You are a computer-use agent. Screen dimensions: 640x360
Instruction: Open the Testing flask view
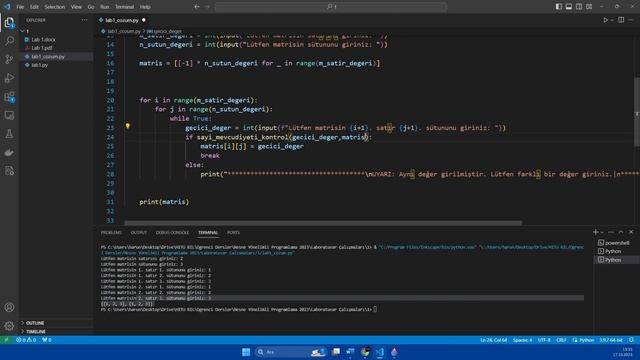(9, 134)
